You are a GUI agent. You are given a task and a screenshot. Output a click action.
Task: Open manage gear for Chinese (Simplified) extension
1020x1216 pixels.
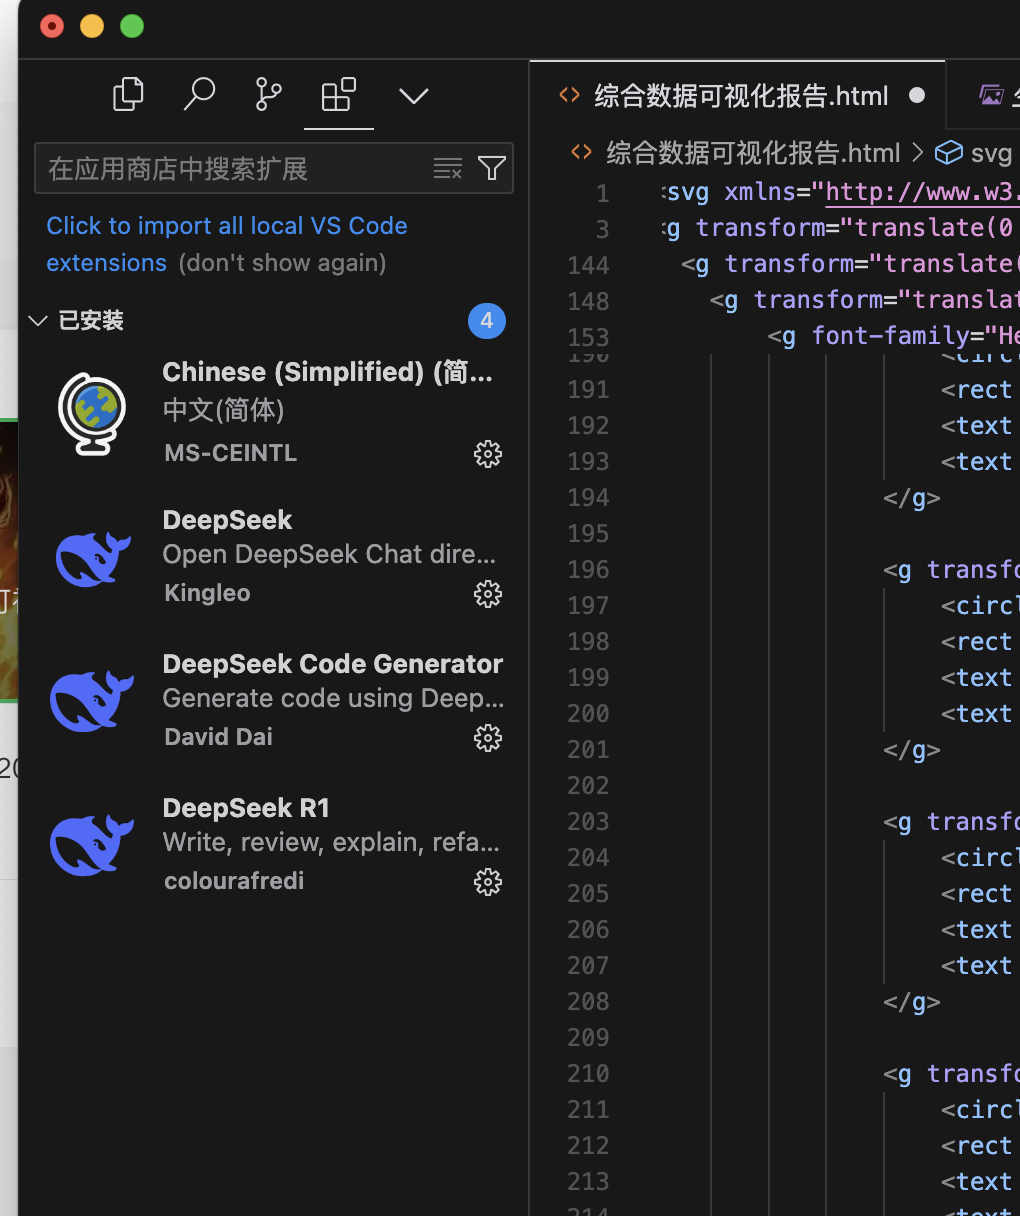click(488, 454)
